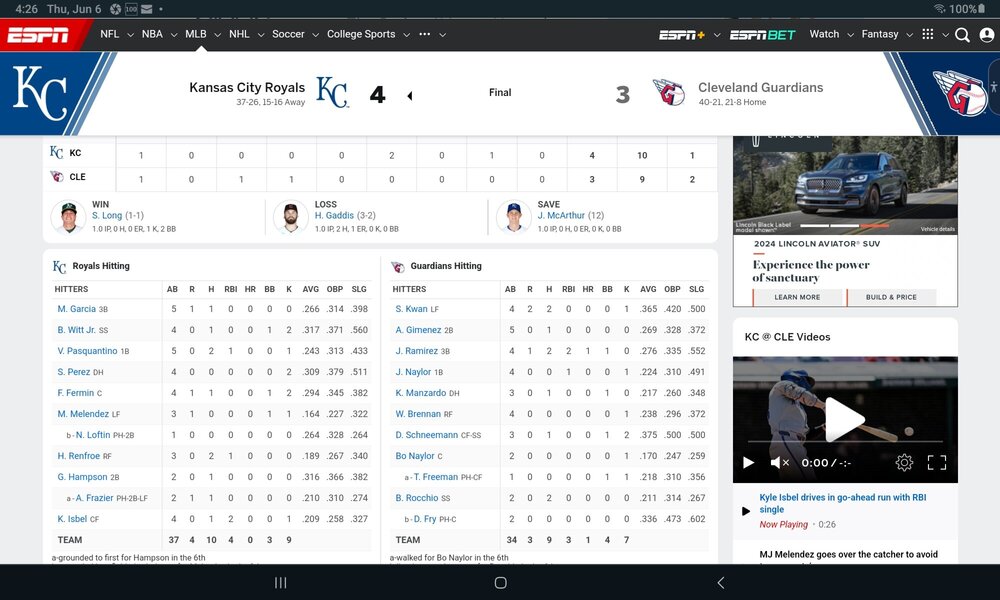This screenshot has height=600, width=1000.
Task: Click Cleveland Guardians logo beside score
Action: pos(670,92)
